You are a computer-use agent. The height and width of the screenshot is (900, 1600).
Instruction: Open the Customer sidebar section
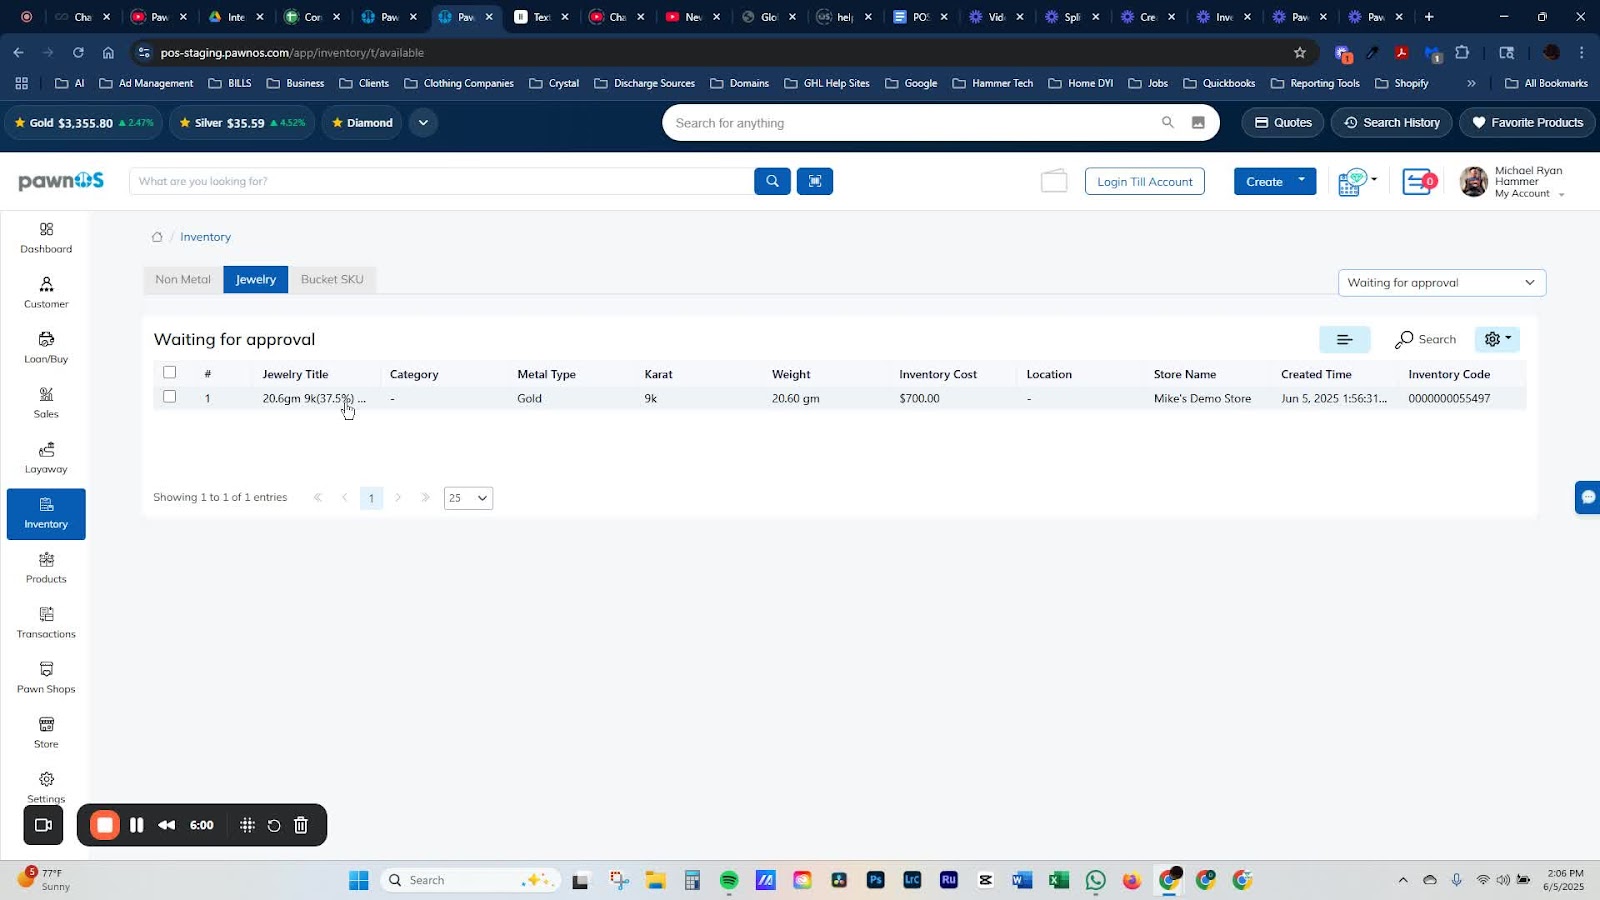click(x=46, y=293)
